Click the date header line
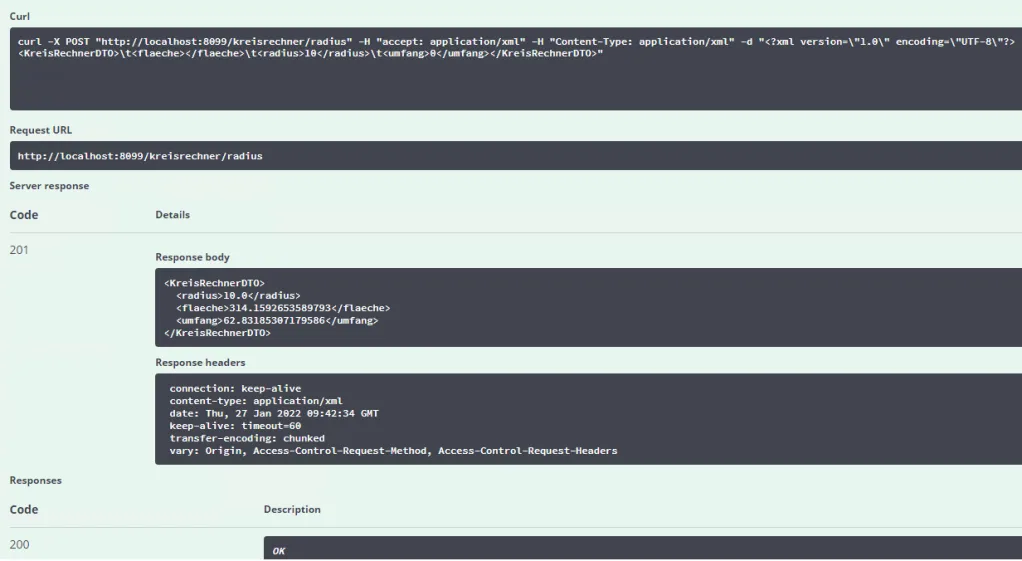The width and height of the screenshot is (1022, 561). pyautogui.click(x=274, y=413)
